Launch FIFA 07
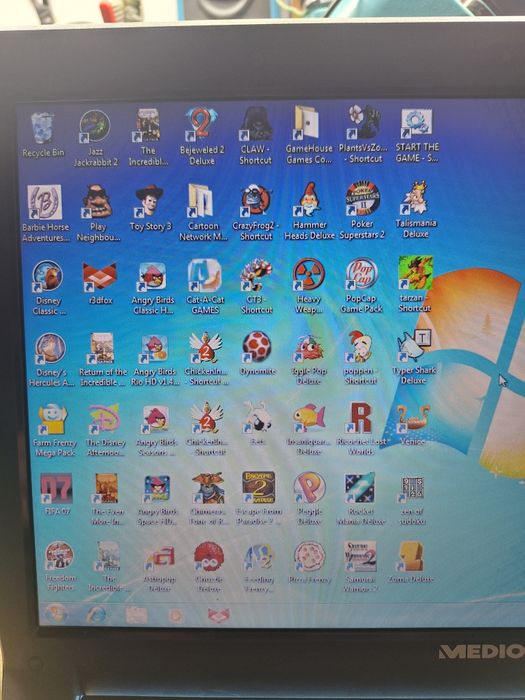The width and height of the screenshot is (525, 700). (x=56, y=488)
